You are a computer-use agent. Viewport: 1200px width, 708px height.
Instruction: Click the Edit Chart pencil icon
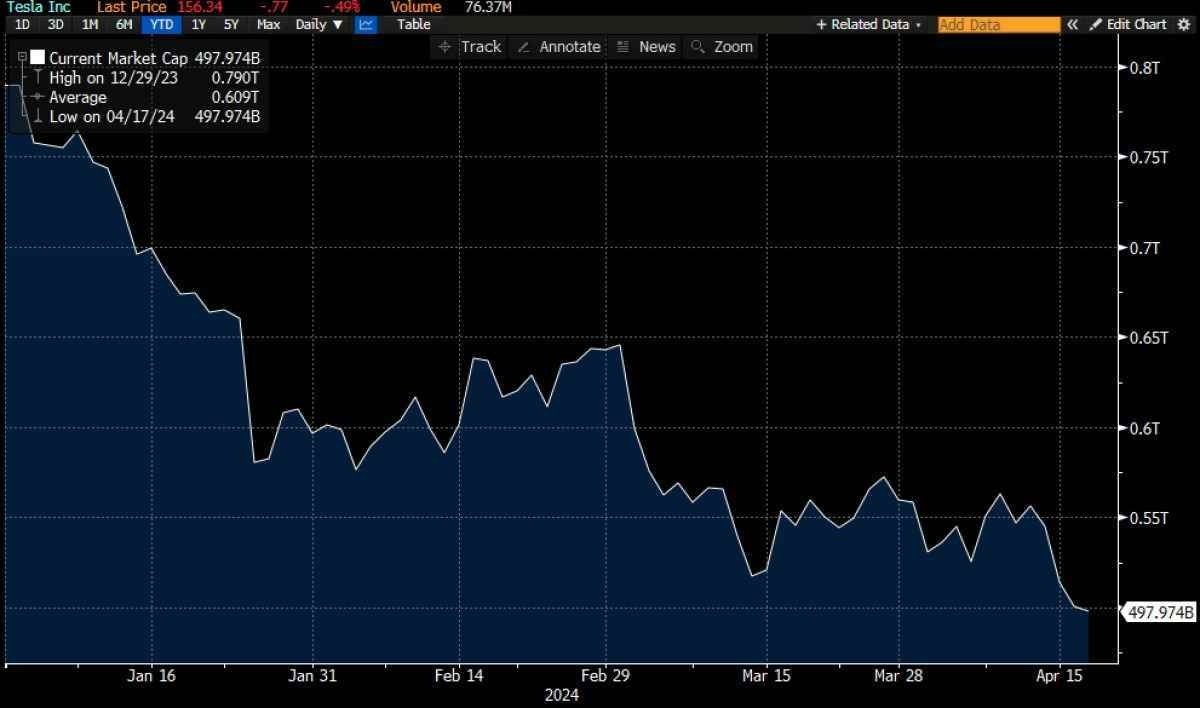click(1096, 24)
